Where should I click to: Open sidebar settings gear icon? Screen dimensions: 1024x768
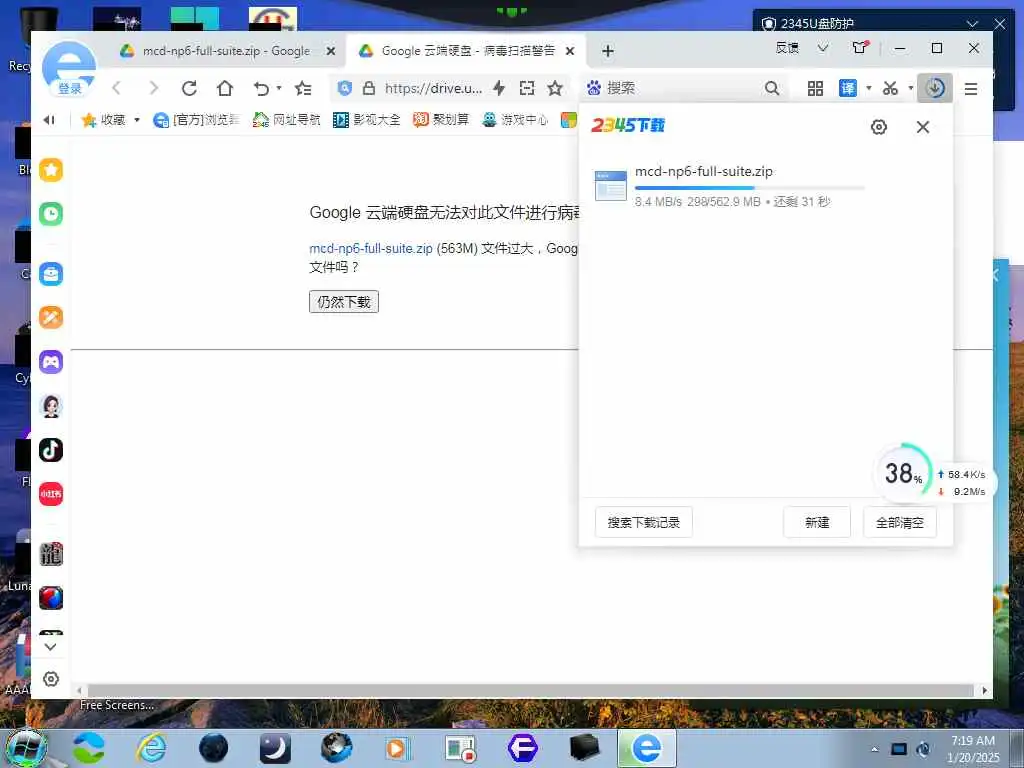tap(51, 679)
